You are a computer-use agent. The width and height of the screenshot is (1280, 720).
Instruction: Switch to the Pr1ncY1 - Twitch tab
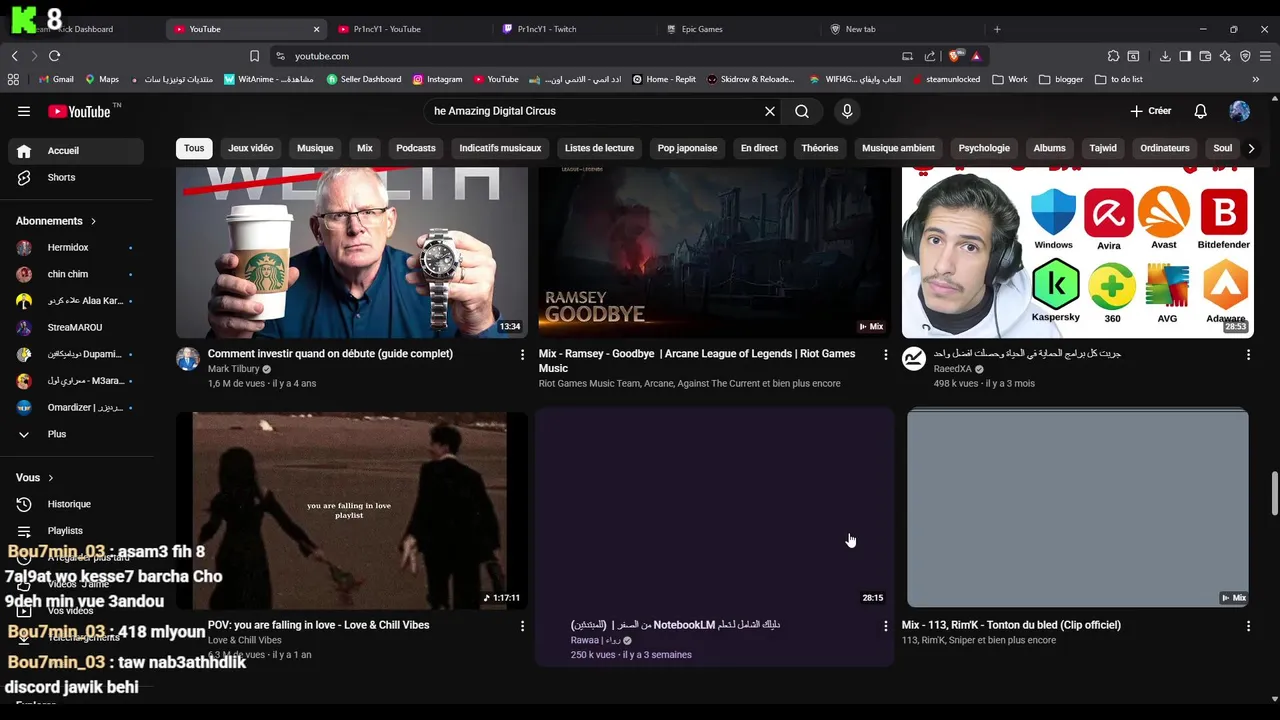point(573,29)
